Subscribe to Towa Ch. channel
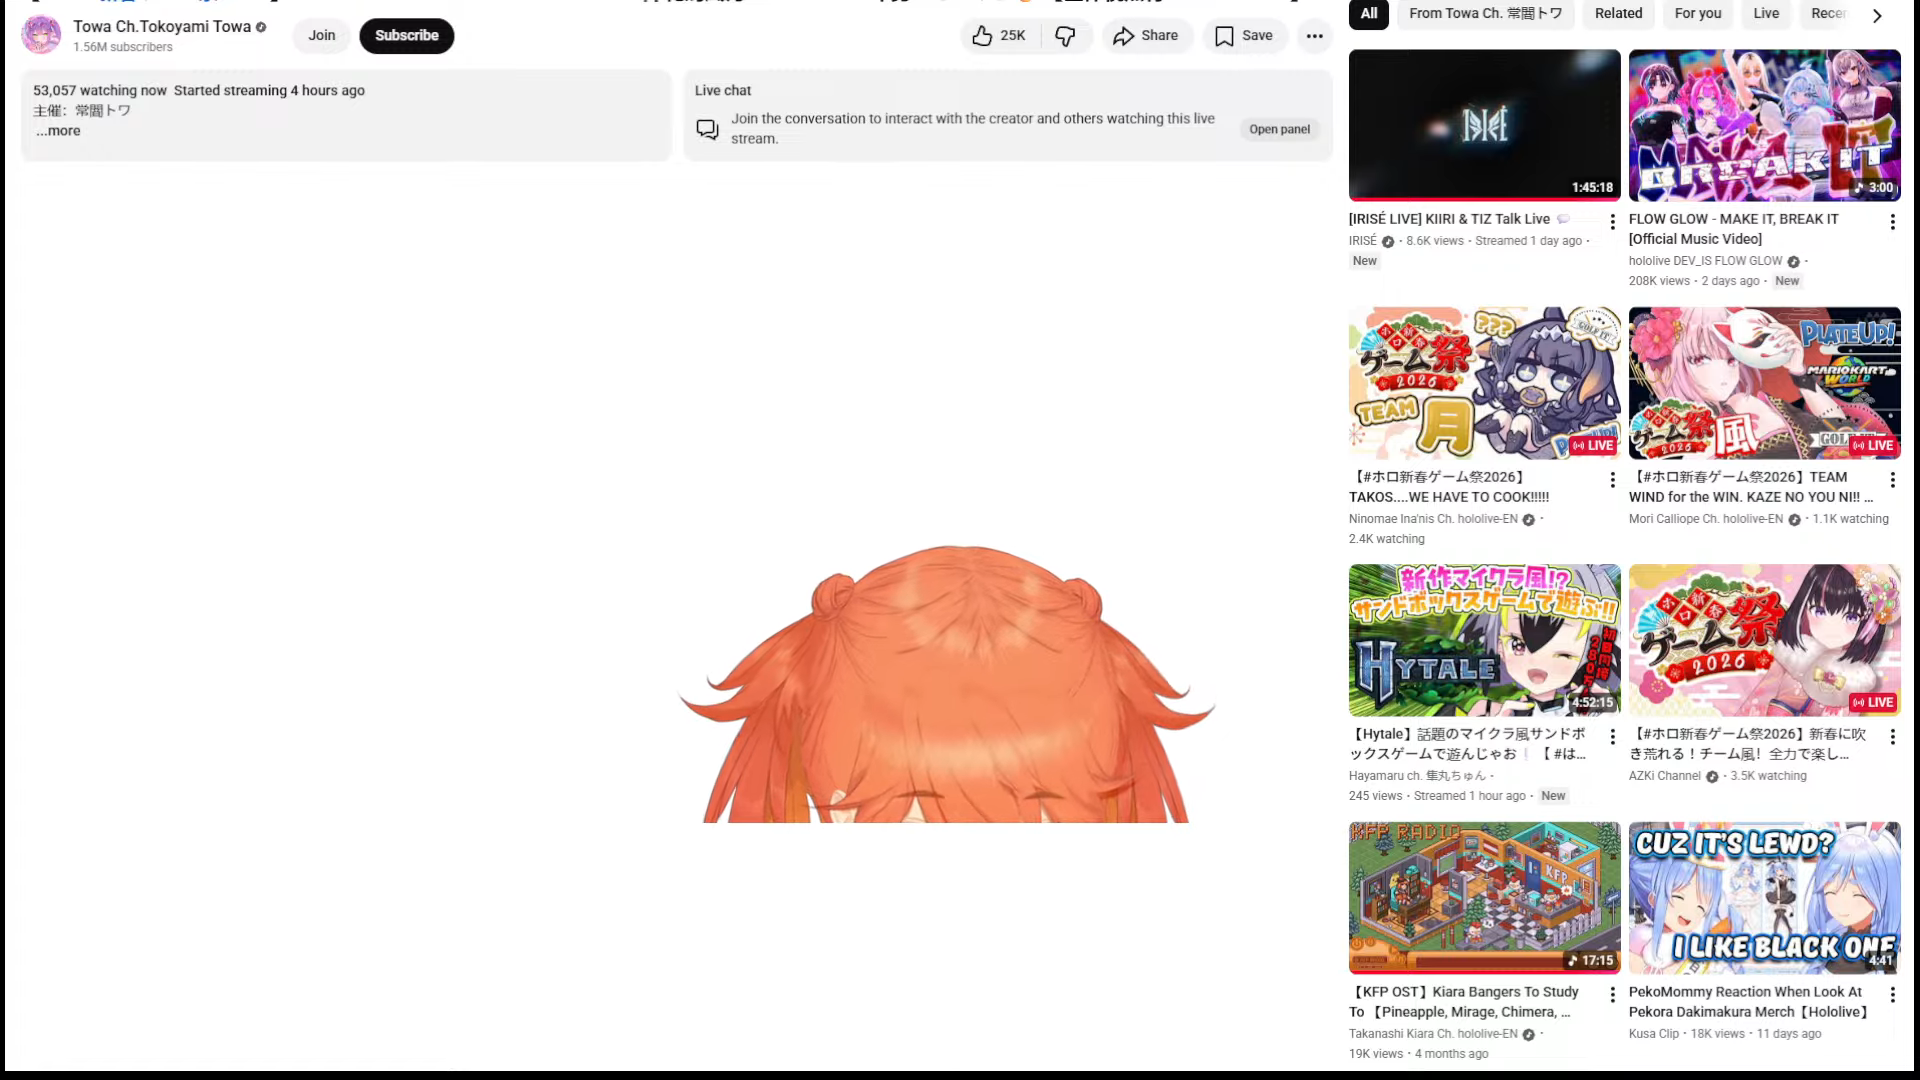1920x1080 pixels. point(406,36)
